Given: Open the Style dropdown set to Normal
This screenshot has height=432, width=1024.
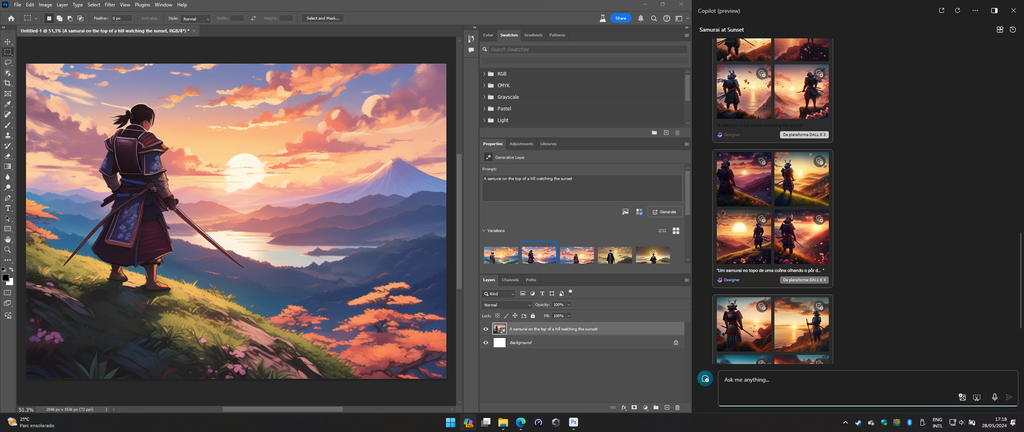Looking at the screenshot, I should 196,18.
